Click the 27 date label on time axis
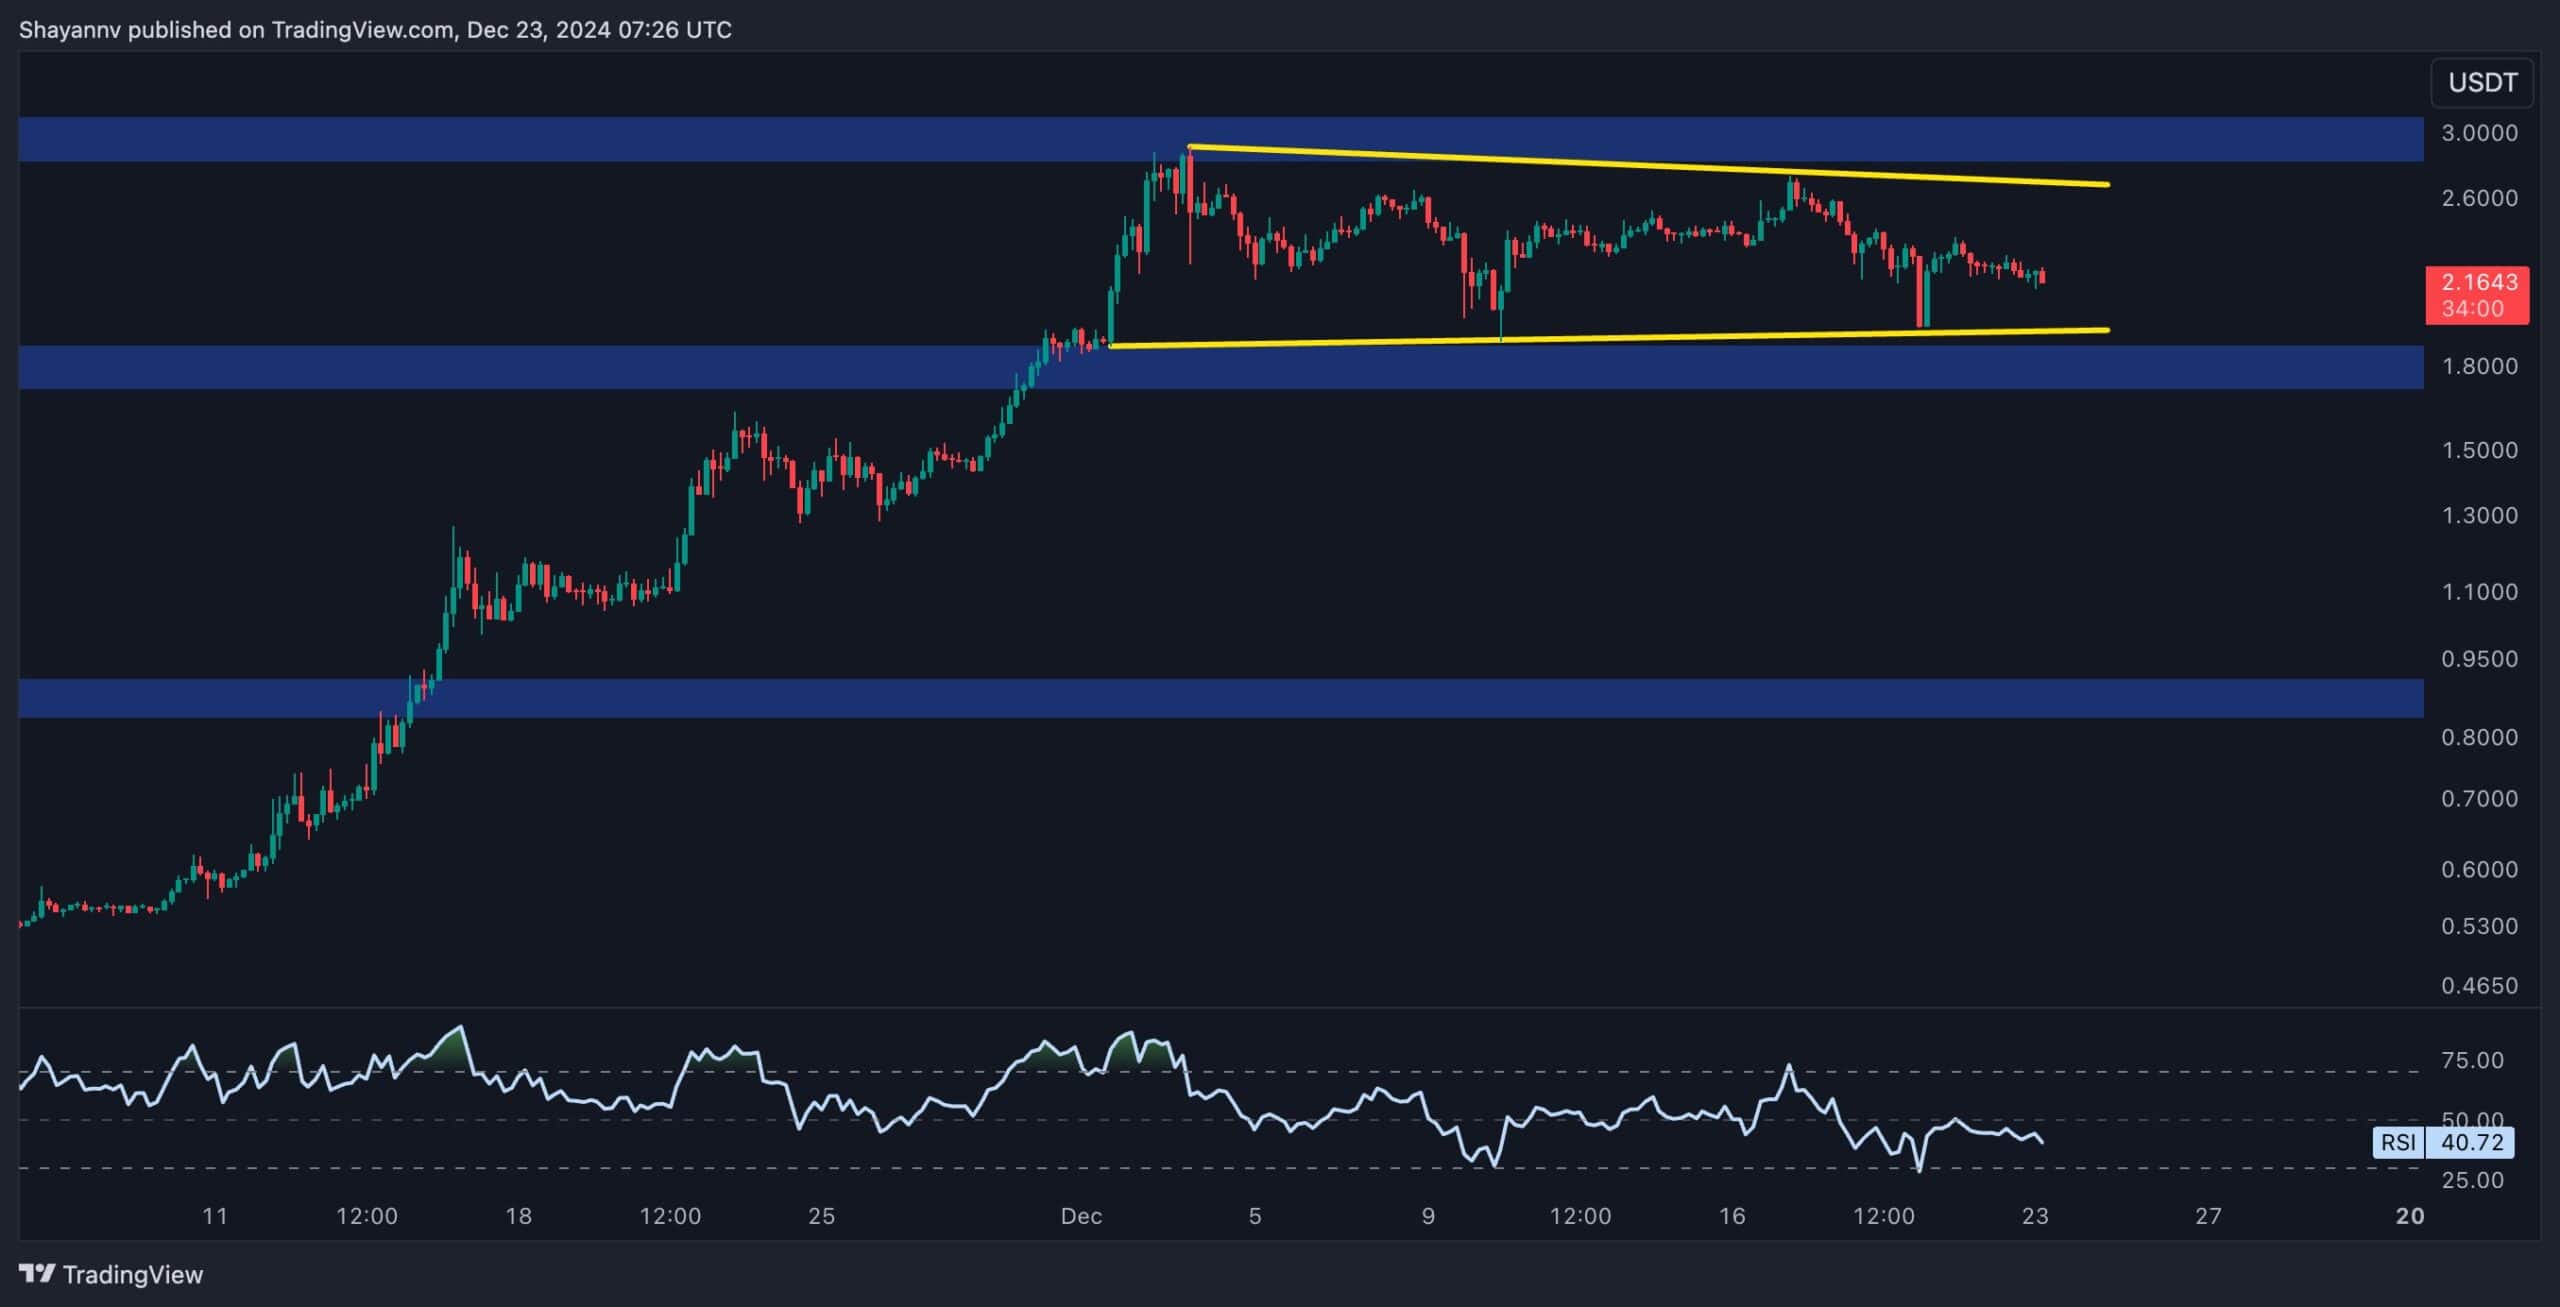 [2208, 1216]
